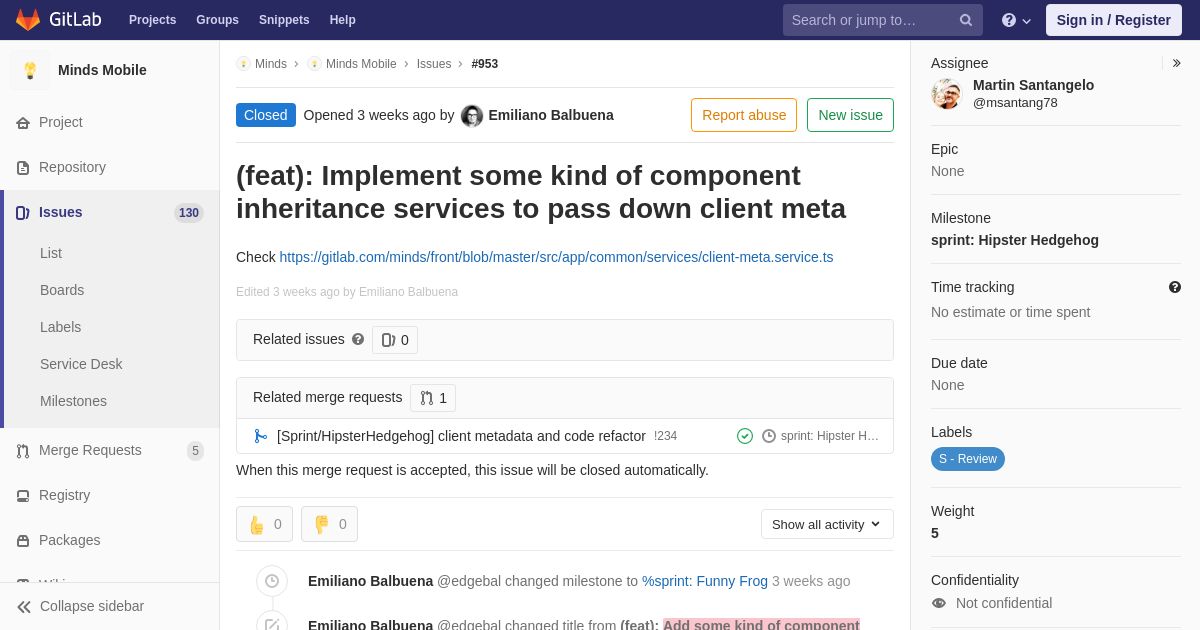This screenshot has width=1200, height=630.
Task: Click the Closed status badge
Action: [x=266, y=115]
